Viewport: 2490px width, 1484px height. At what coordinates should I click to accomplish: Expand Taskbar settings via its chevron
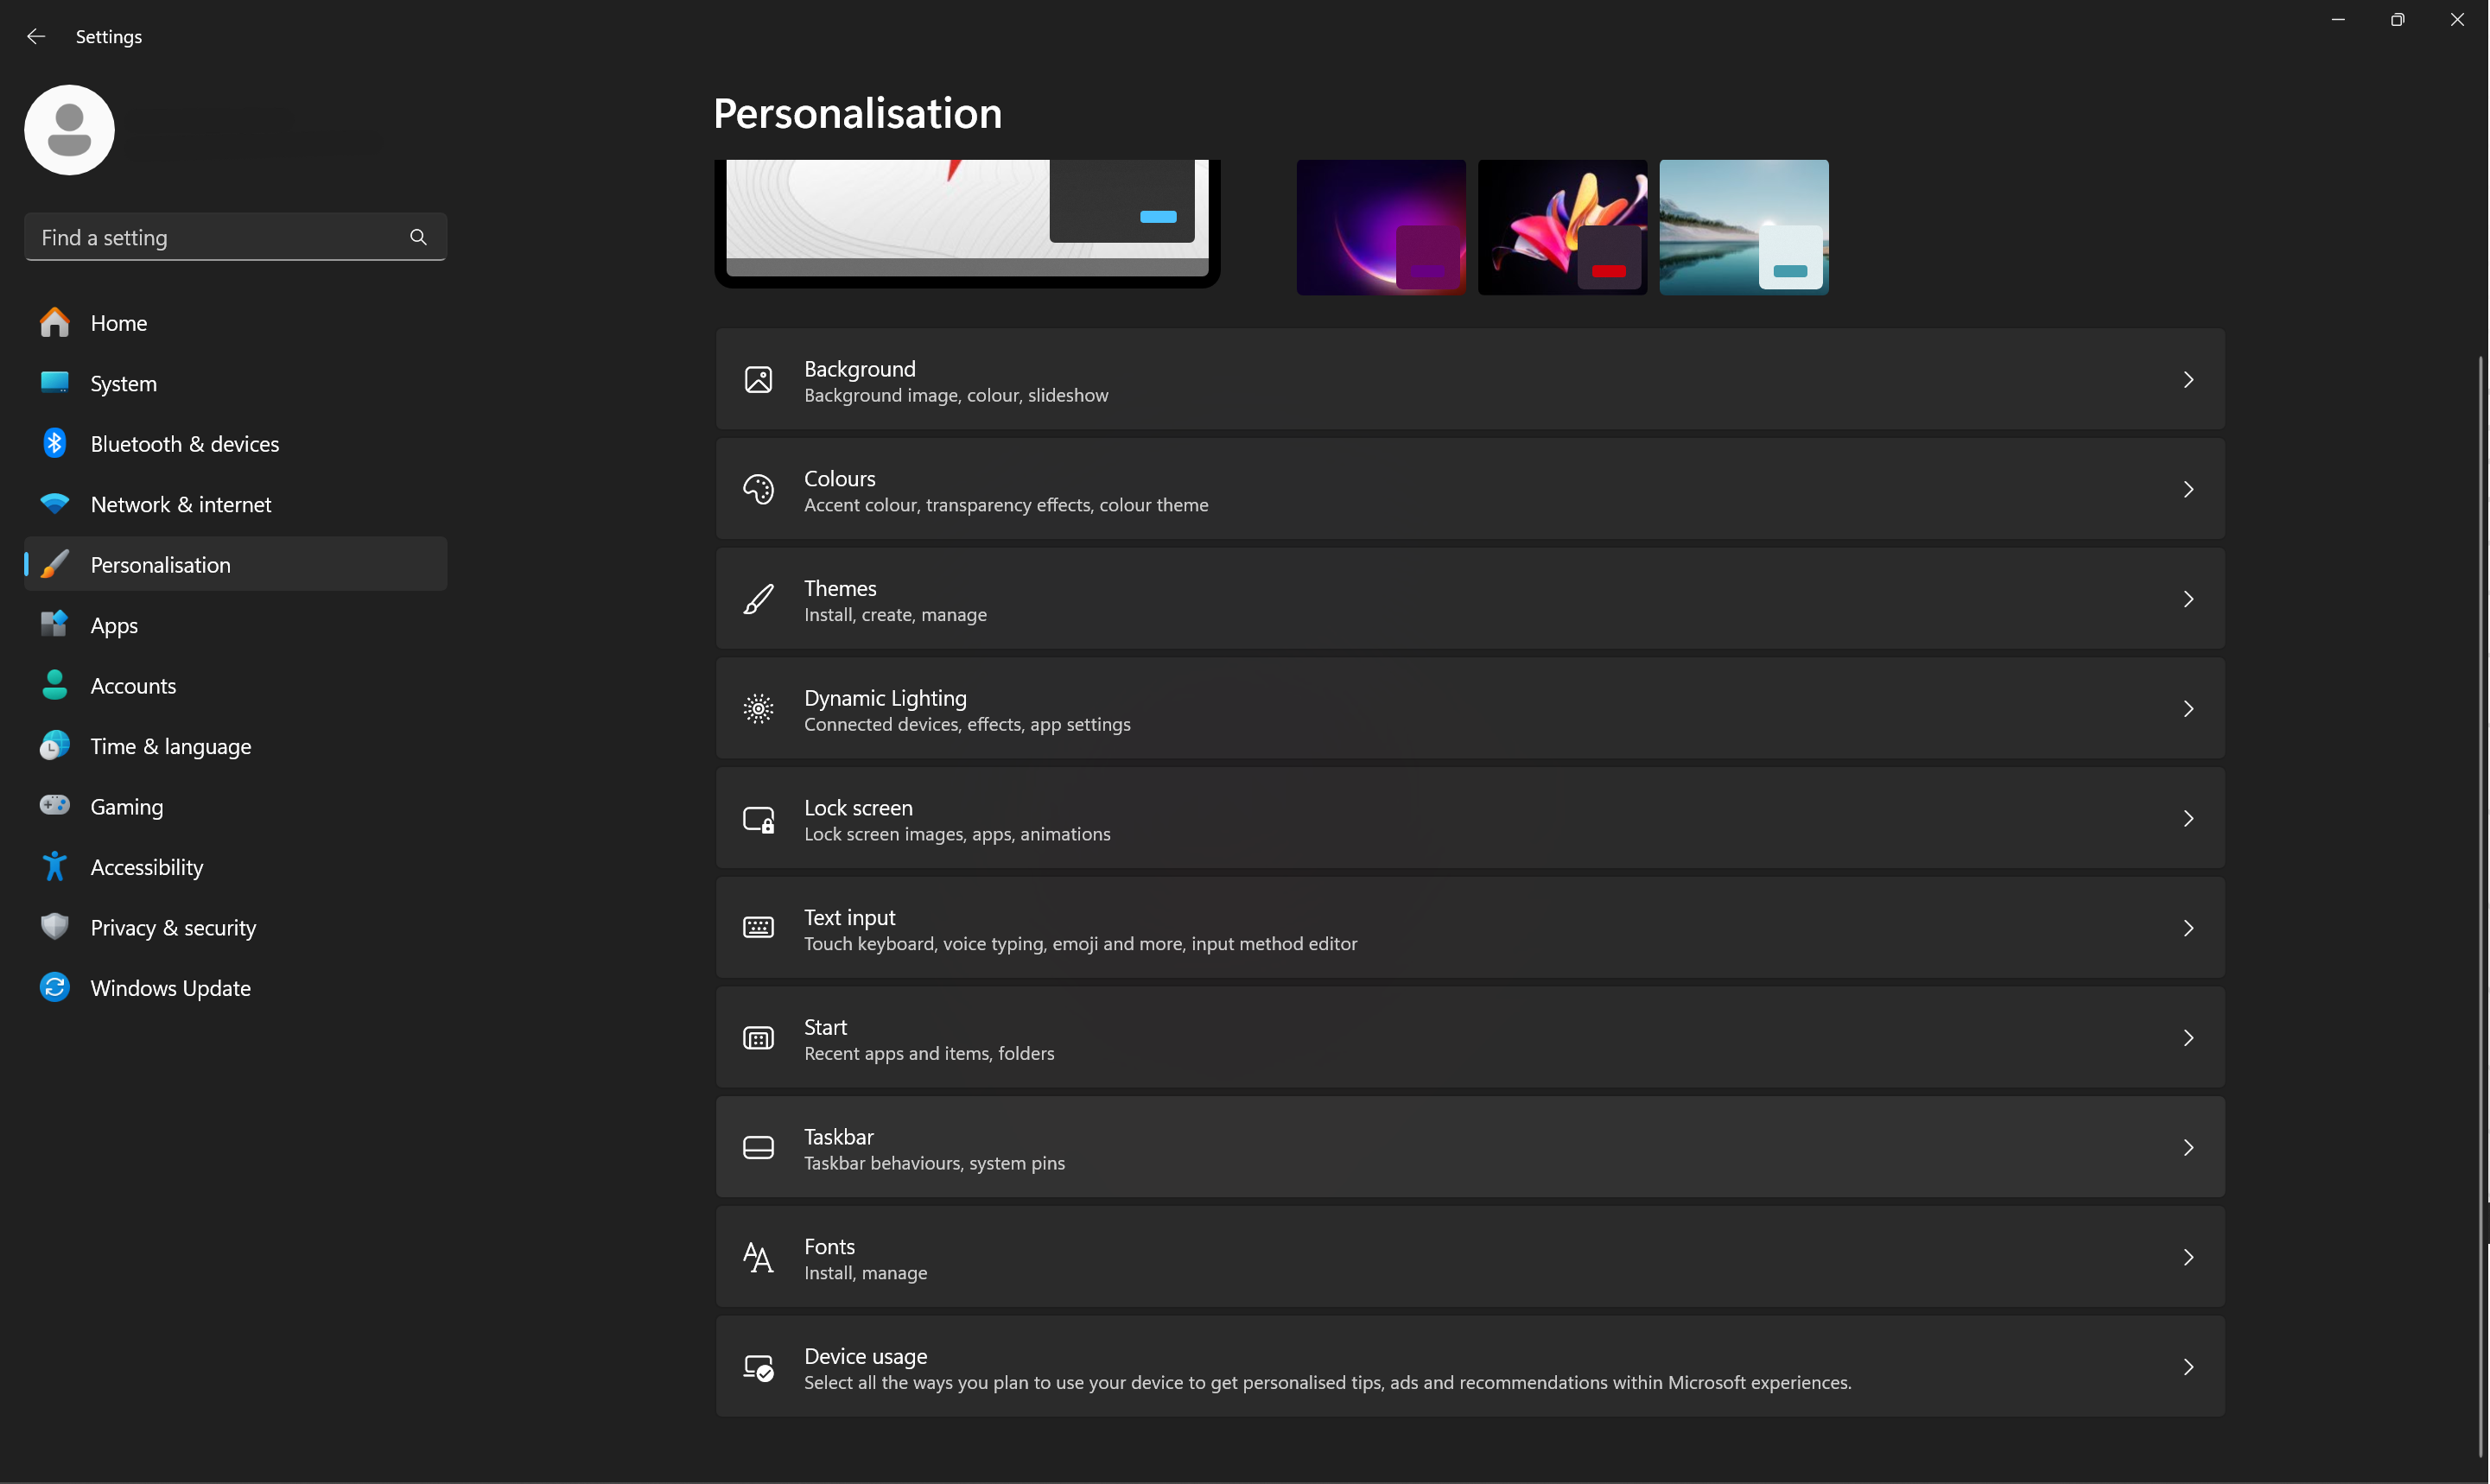(2187, 1147)
